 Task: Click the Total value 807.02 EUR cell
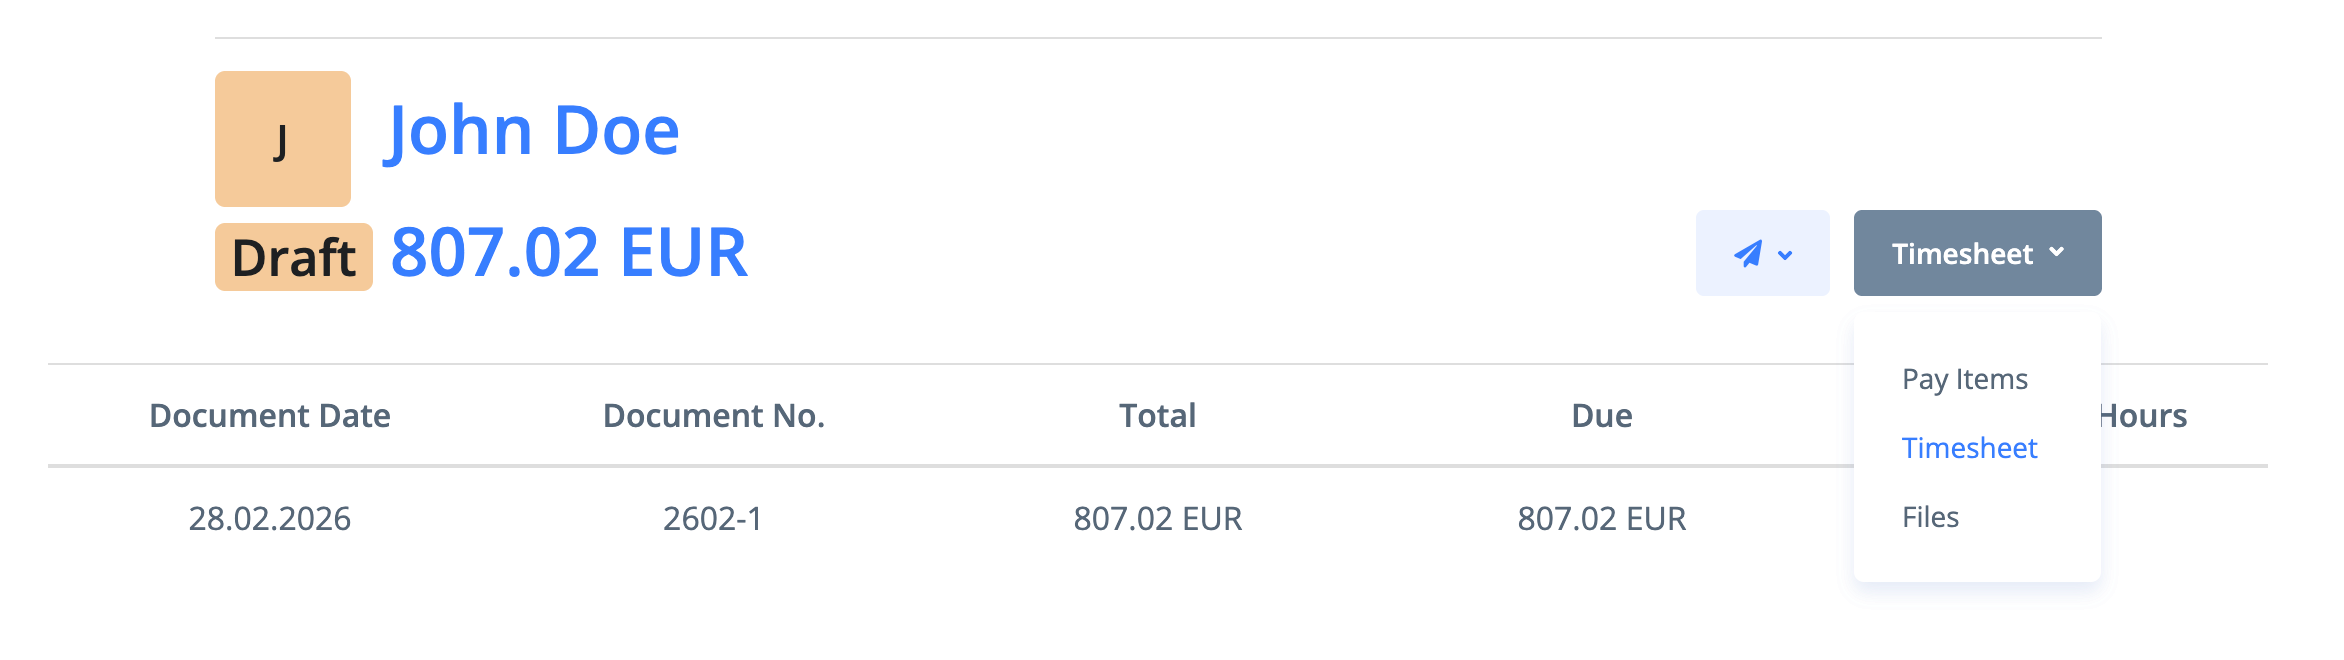[1157, 519]
